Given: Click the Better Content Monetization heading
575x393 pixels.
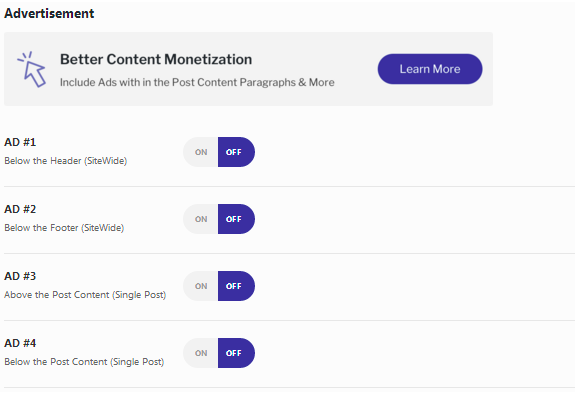Looking at the screenshot, I should pos(156,59).
